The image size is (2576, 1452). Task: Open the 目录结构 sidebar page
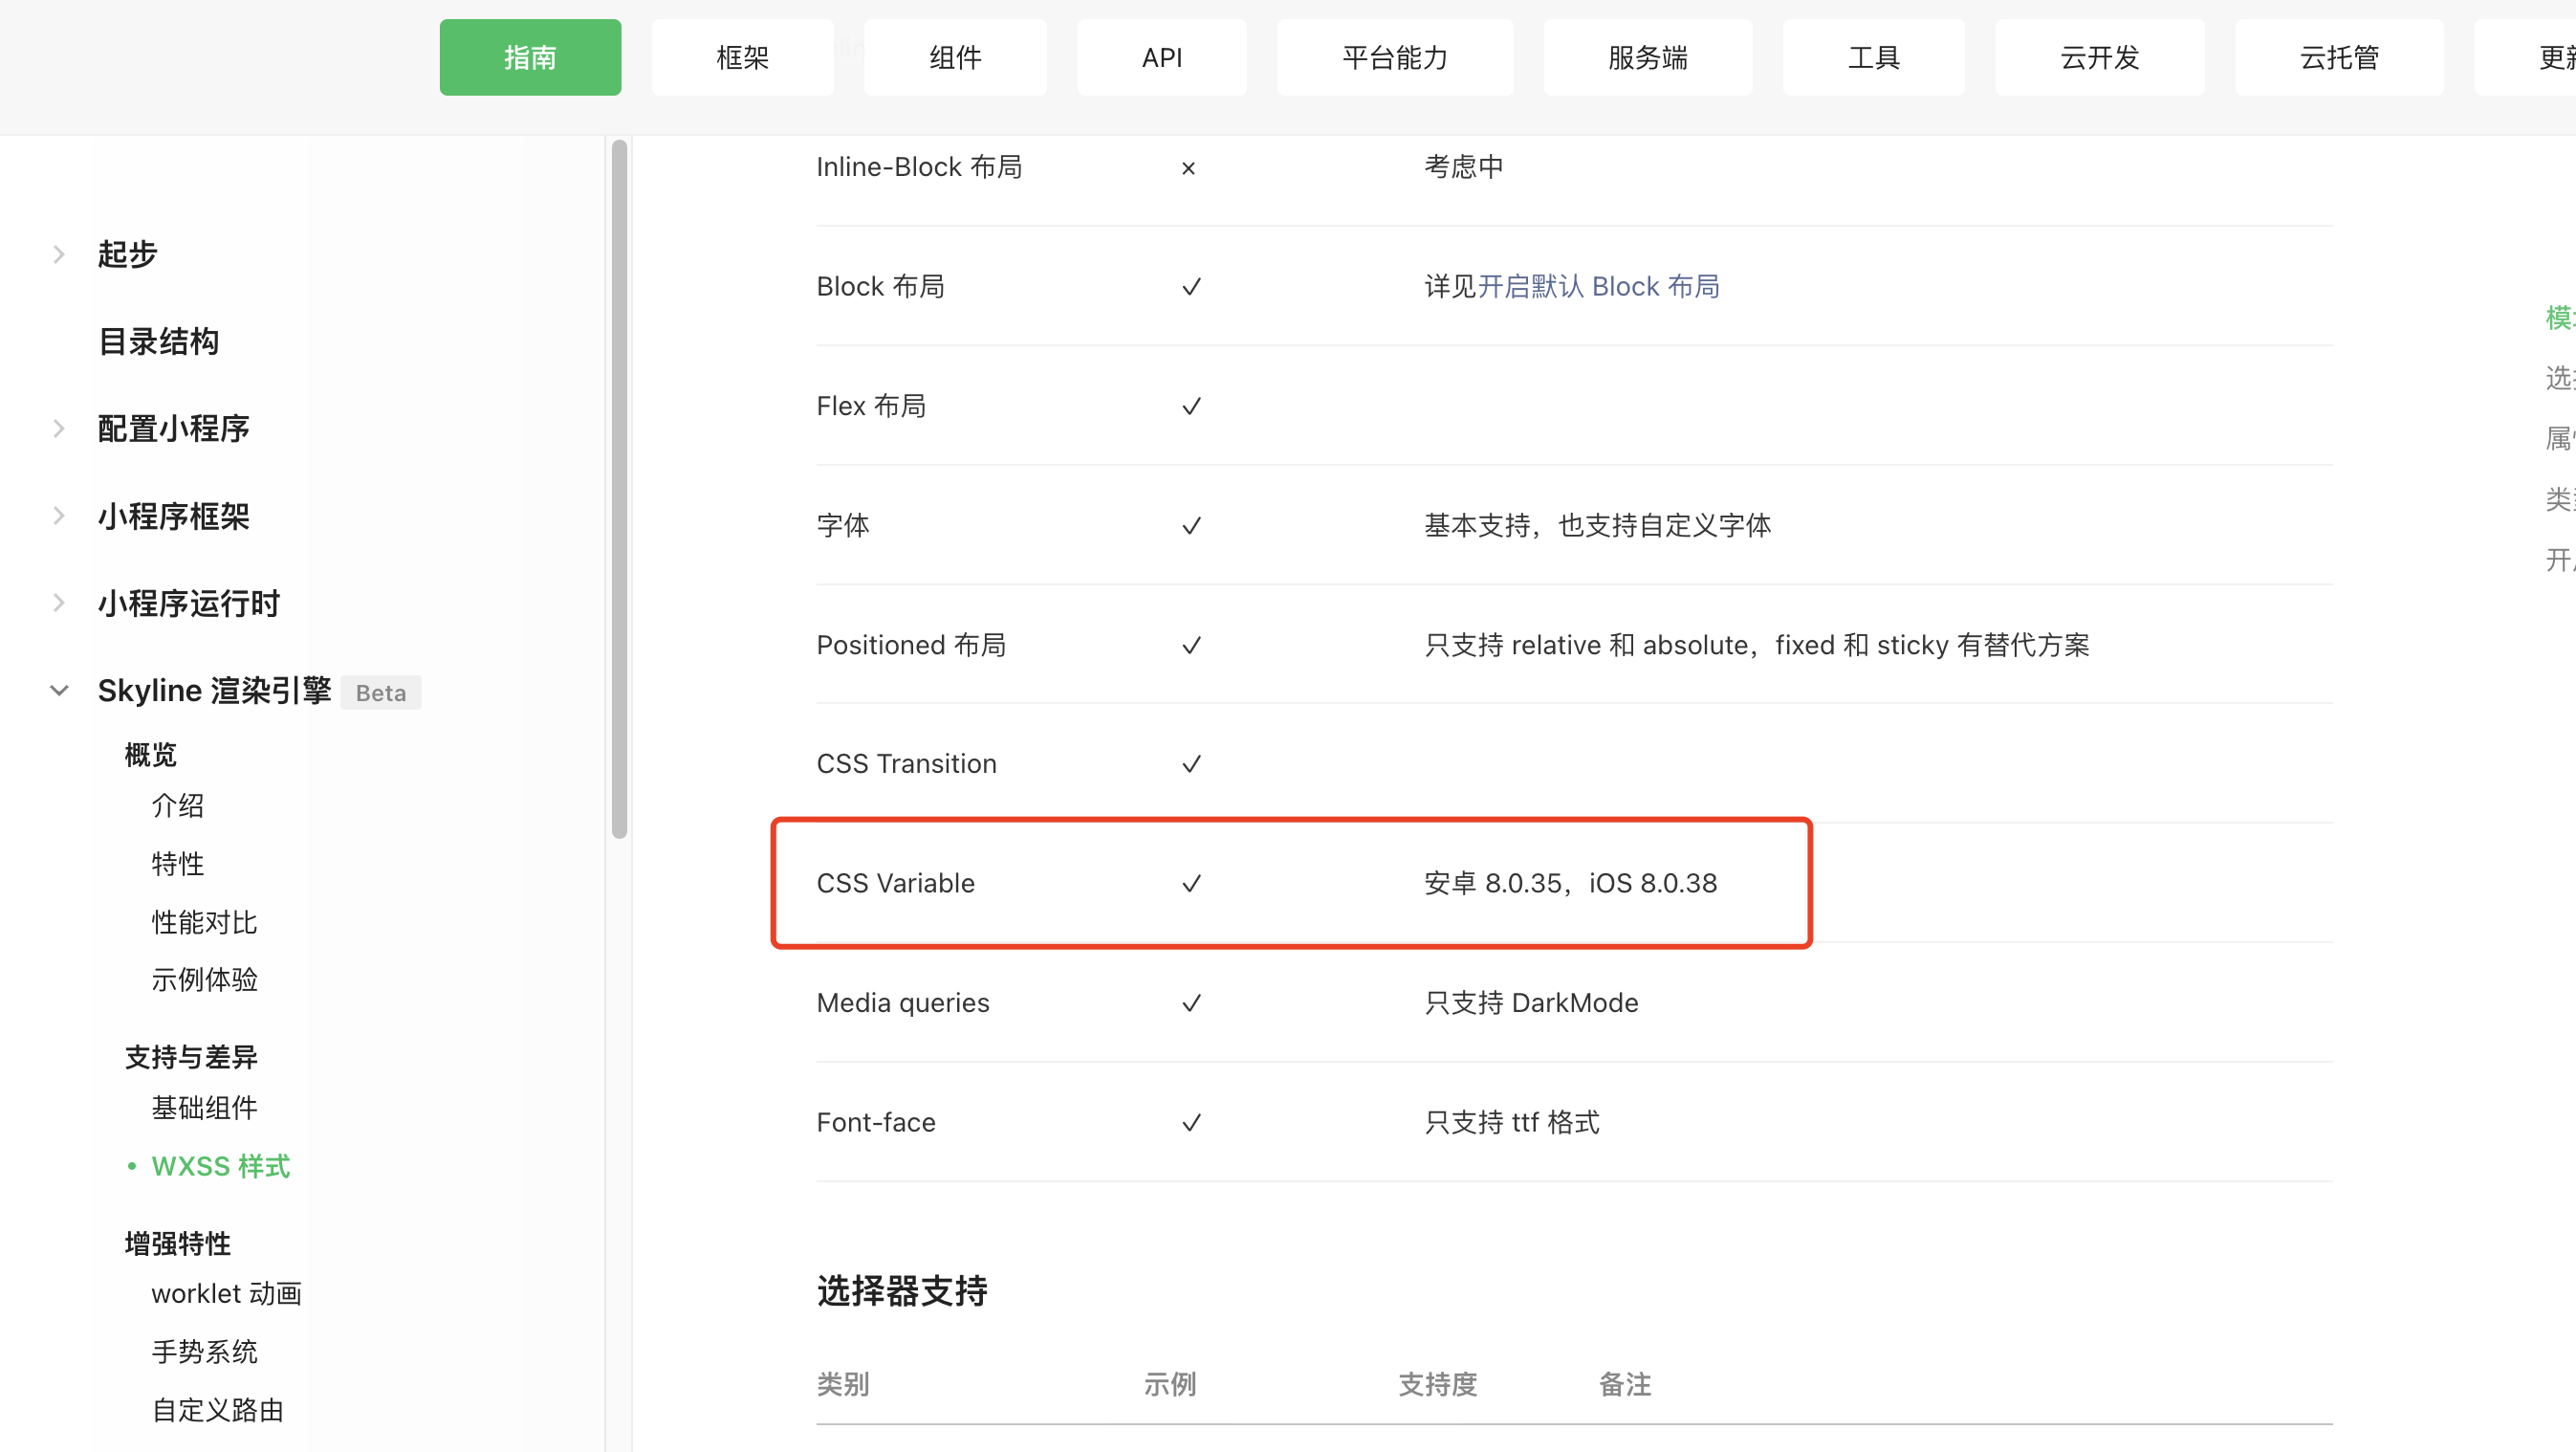(x=158, y=342)
